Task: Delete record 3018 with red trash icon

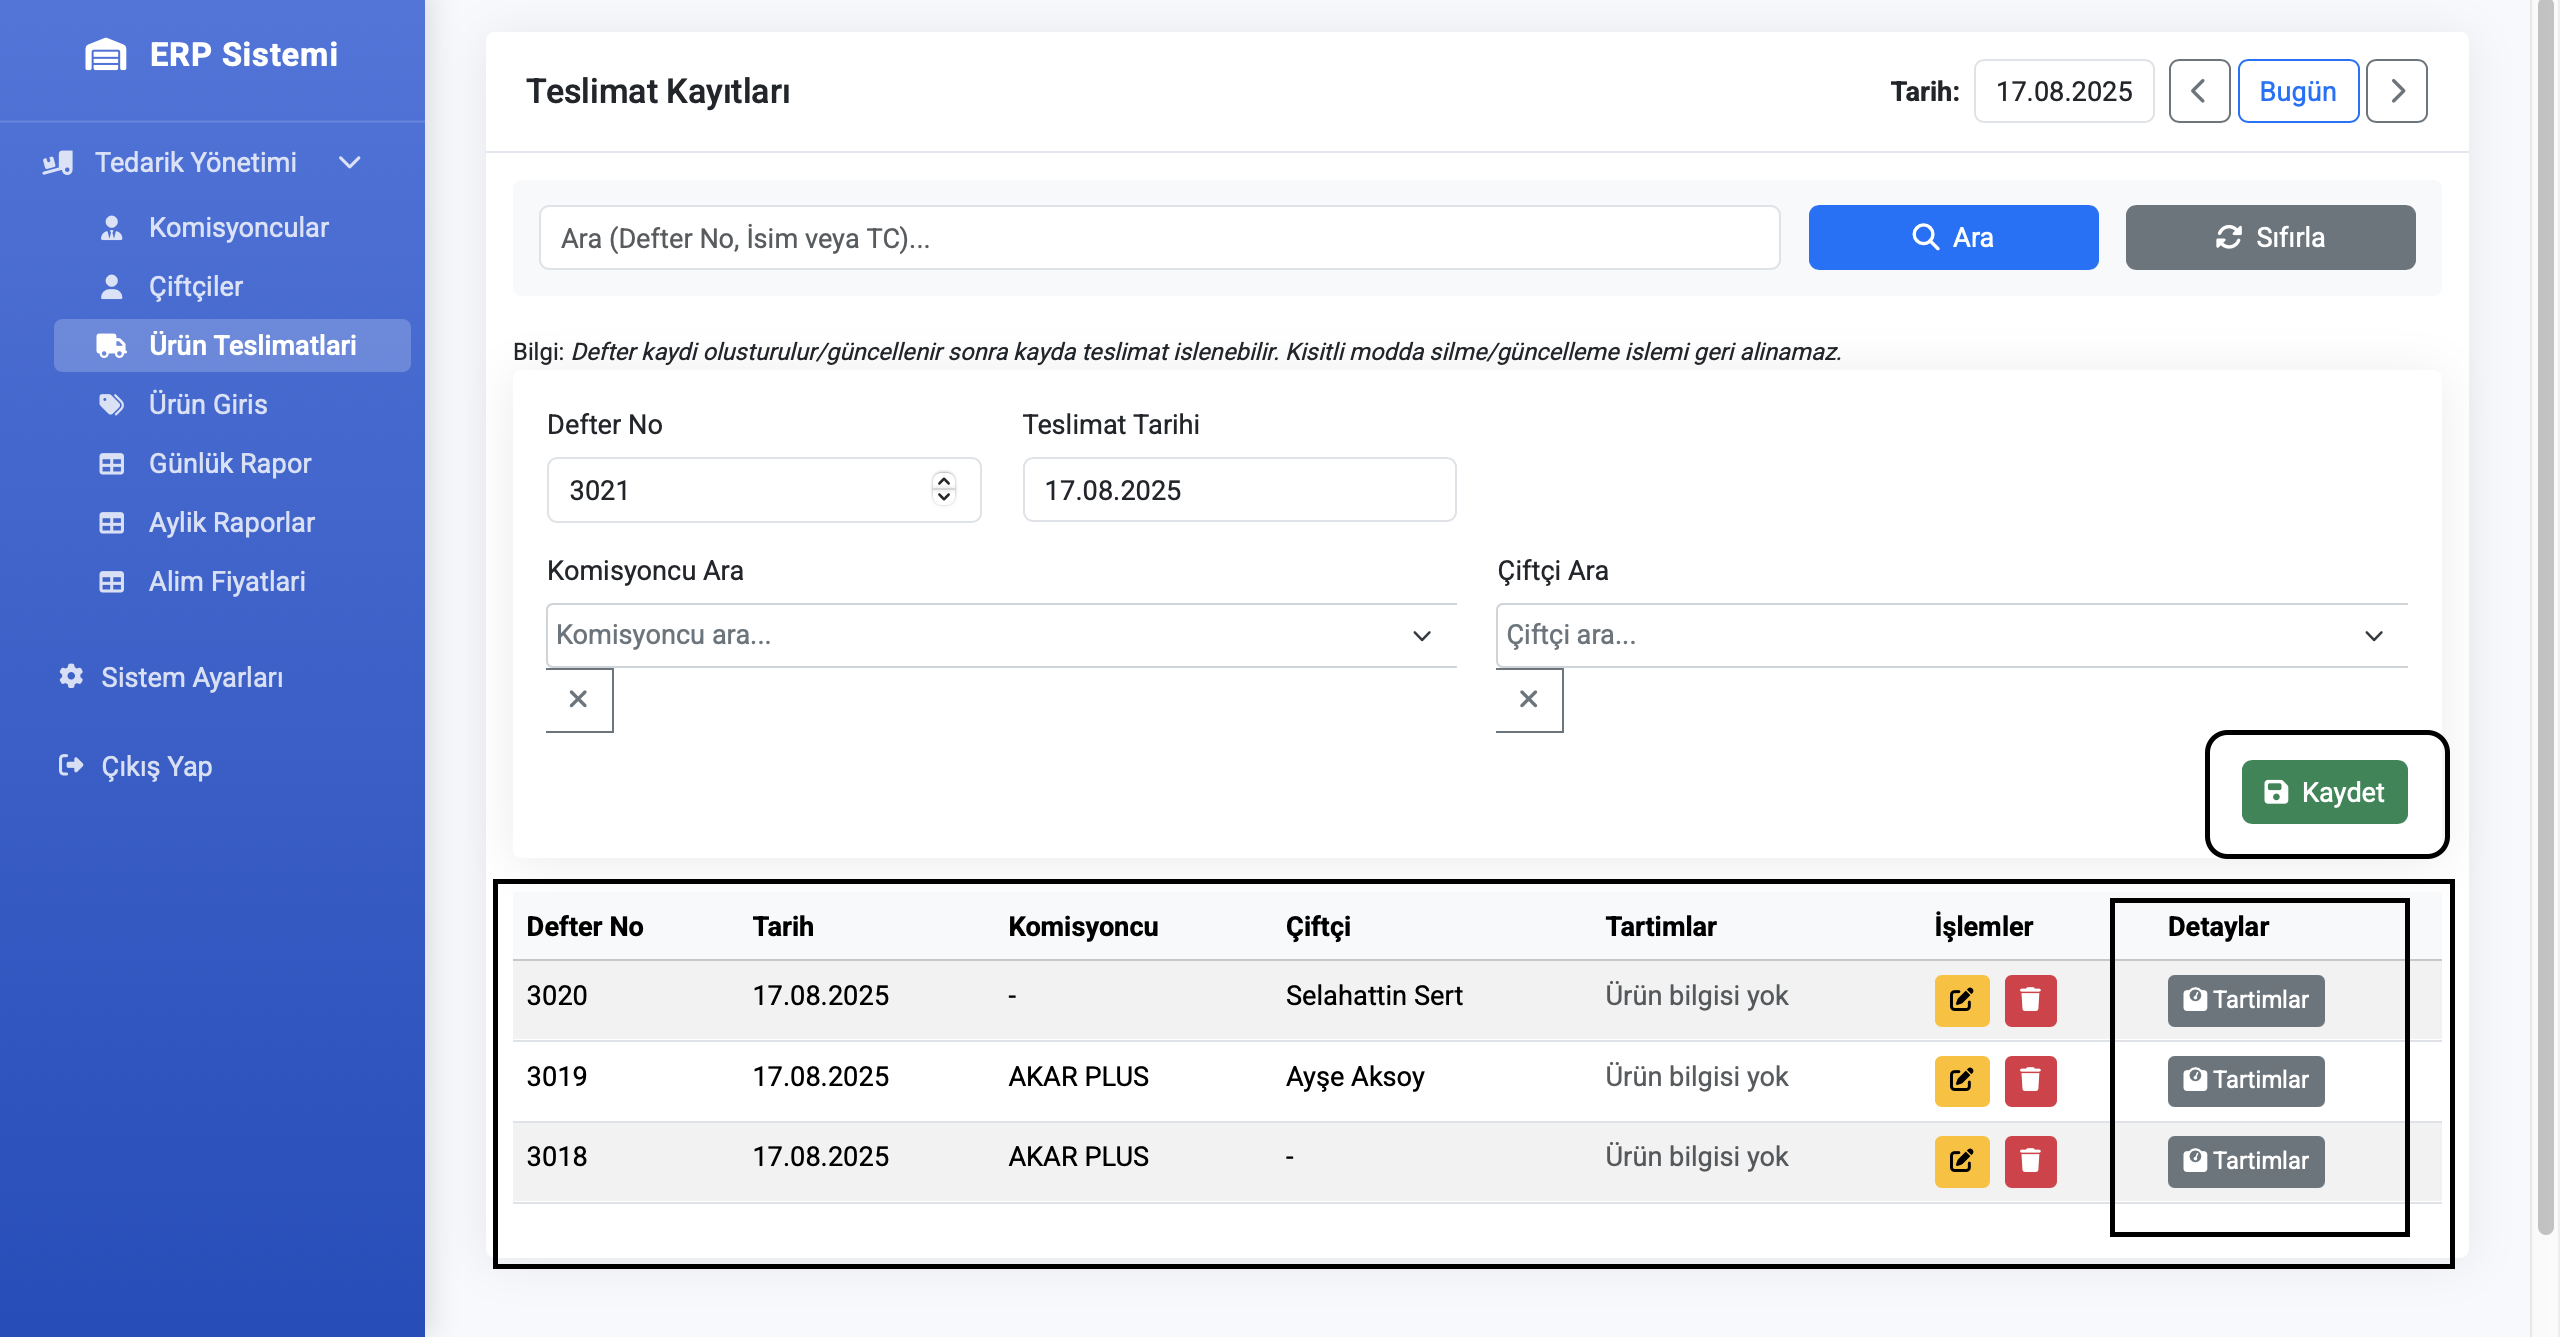Action: pos(2030,1161)
